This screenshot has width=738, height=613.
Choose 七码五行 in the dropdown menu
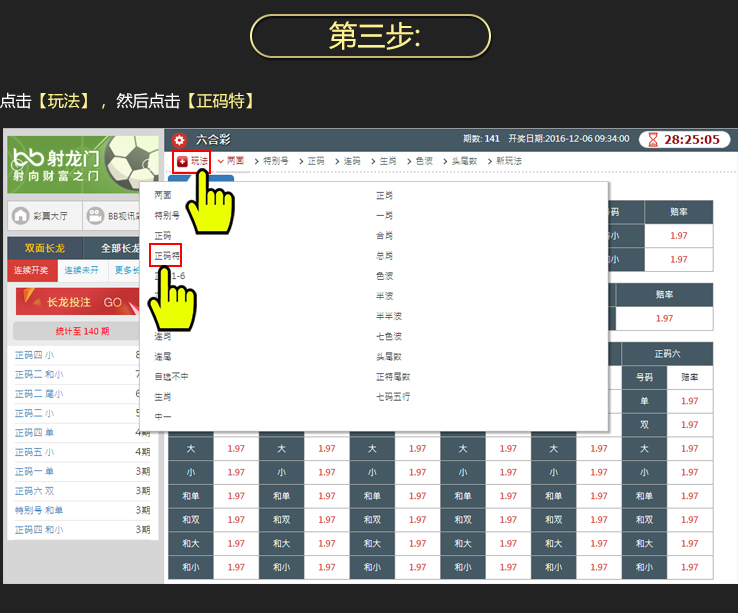(393, 396)
